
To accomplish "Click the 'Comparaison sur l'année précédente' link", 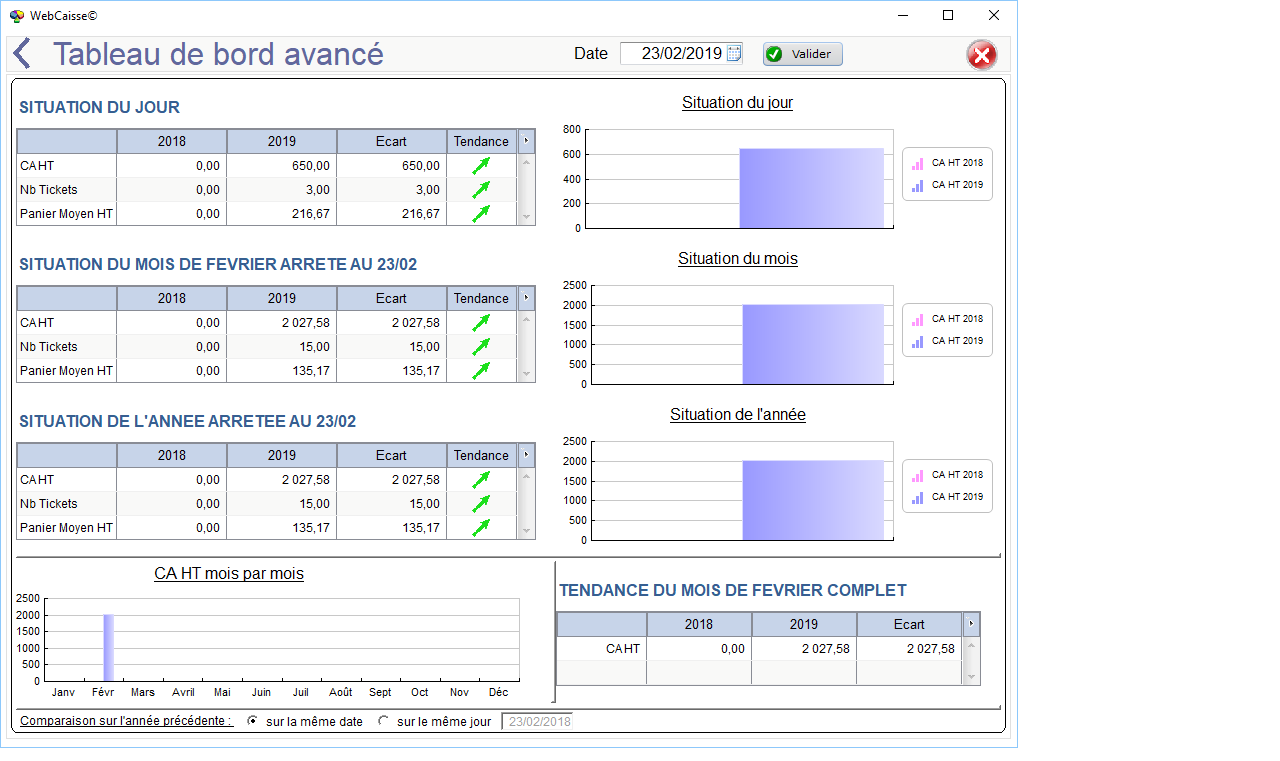I will click(x=126, y=719).
